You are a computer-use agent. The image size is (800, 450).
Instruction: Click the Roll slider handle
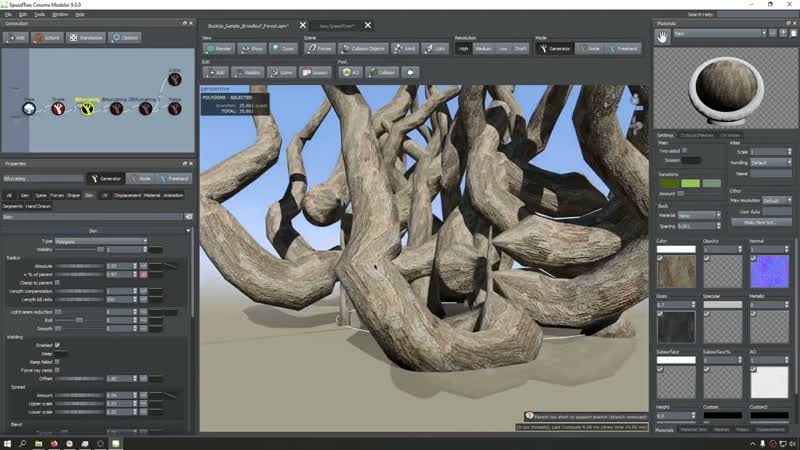(79, 320)
